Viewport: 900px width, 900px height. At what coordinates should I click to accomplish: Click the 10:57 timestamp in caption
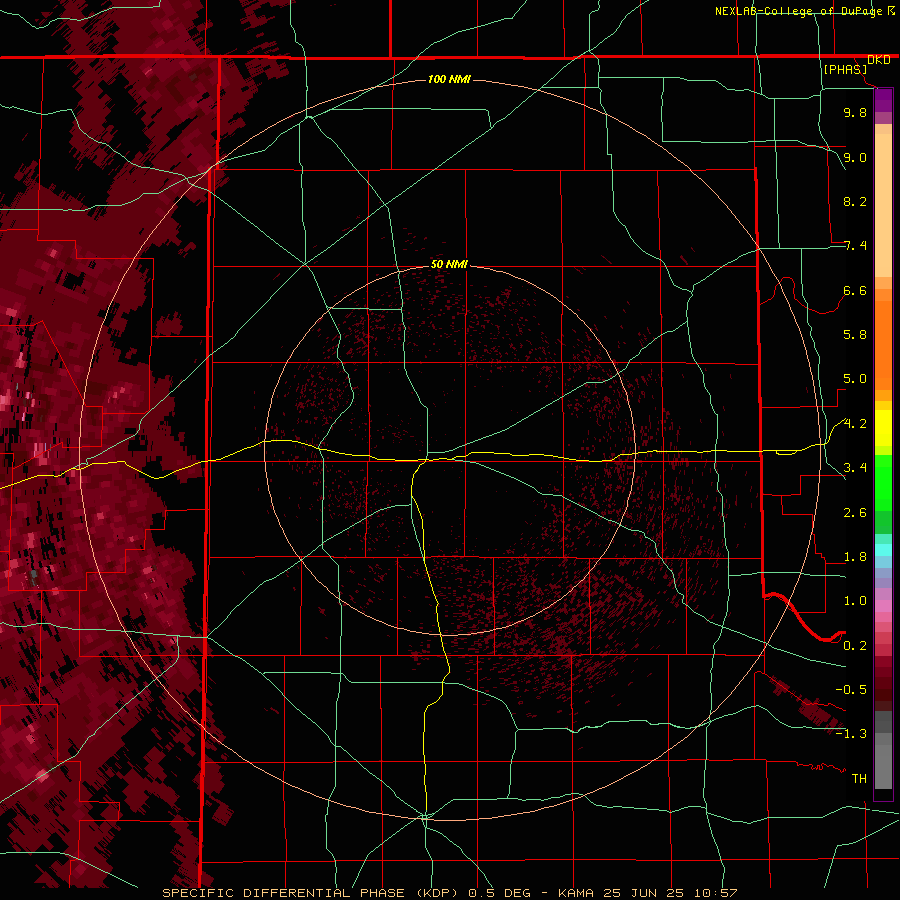715,893
